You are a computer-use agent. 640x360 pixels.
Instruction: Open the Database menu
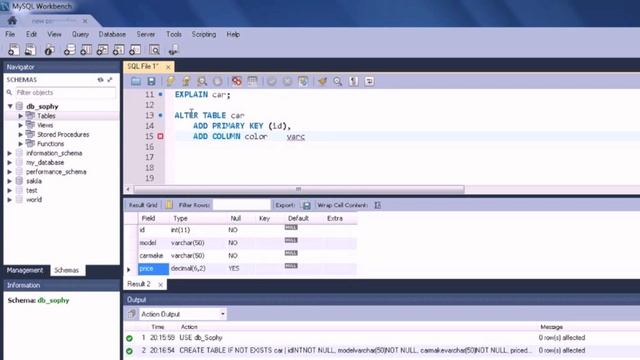[112, 34]
